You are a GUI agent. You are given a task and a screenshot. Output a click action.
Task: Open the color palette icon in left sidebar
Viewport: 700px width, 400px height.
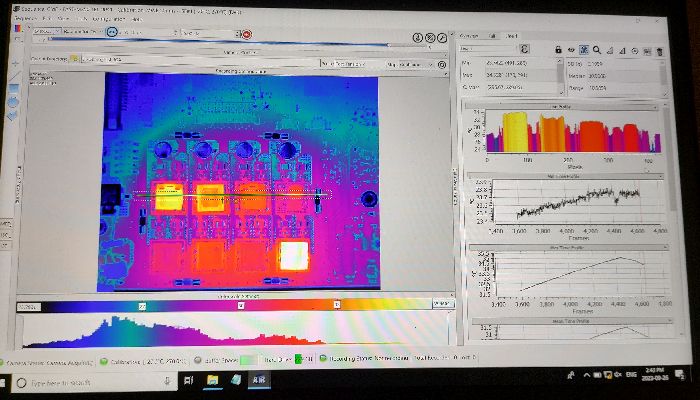pos(17,28)
